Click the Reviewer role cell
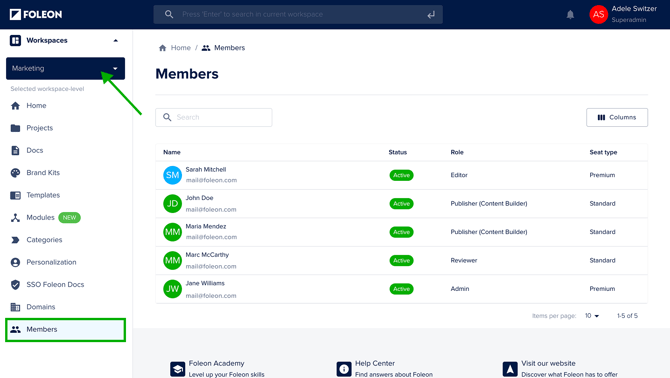The width and height of the screenshot is (670, 378). click(464, 261)
